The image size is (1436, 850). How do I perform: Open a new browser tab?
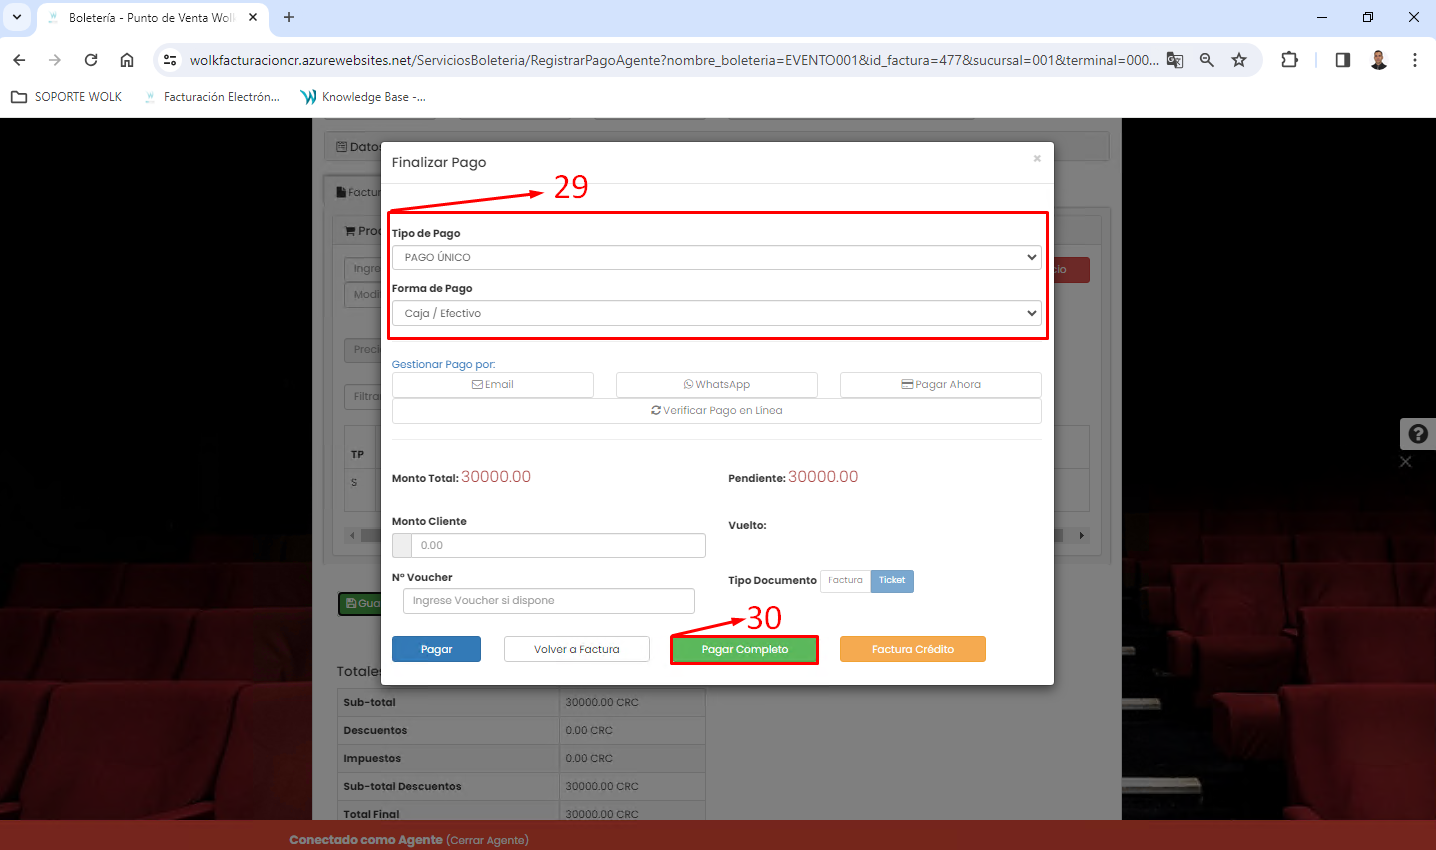click(289, 17)
